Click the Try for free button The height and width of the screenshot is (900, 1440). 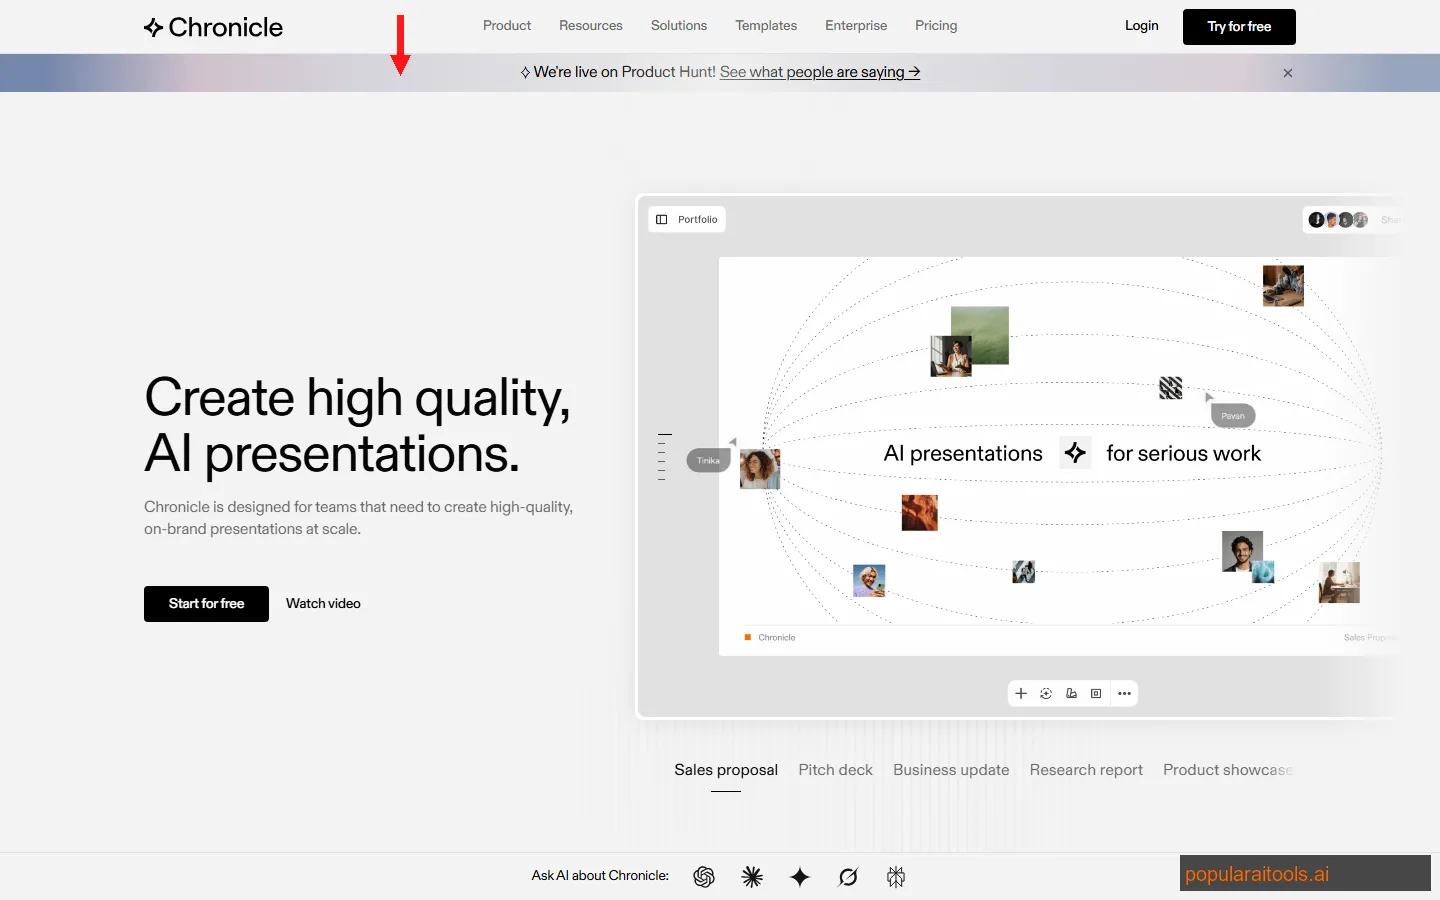(1239, 27)
